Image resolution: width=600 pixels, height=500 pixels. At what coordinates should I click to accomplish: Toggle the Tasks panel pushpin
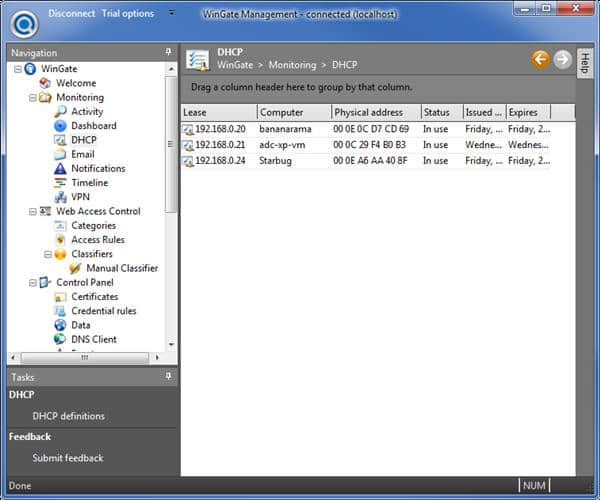pyautogui.click(x=168, y=377)
